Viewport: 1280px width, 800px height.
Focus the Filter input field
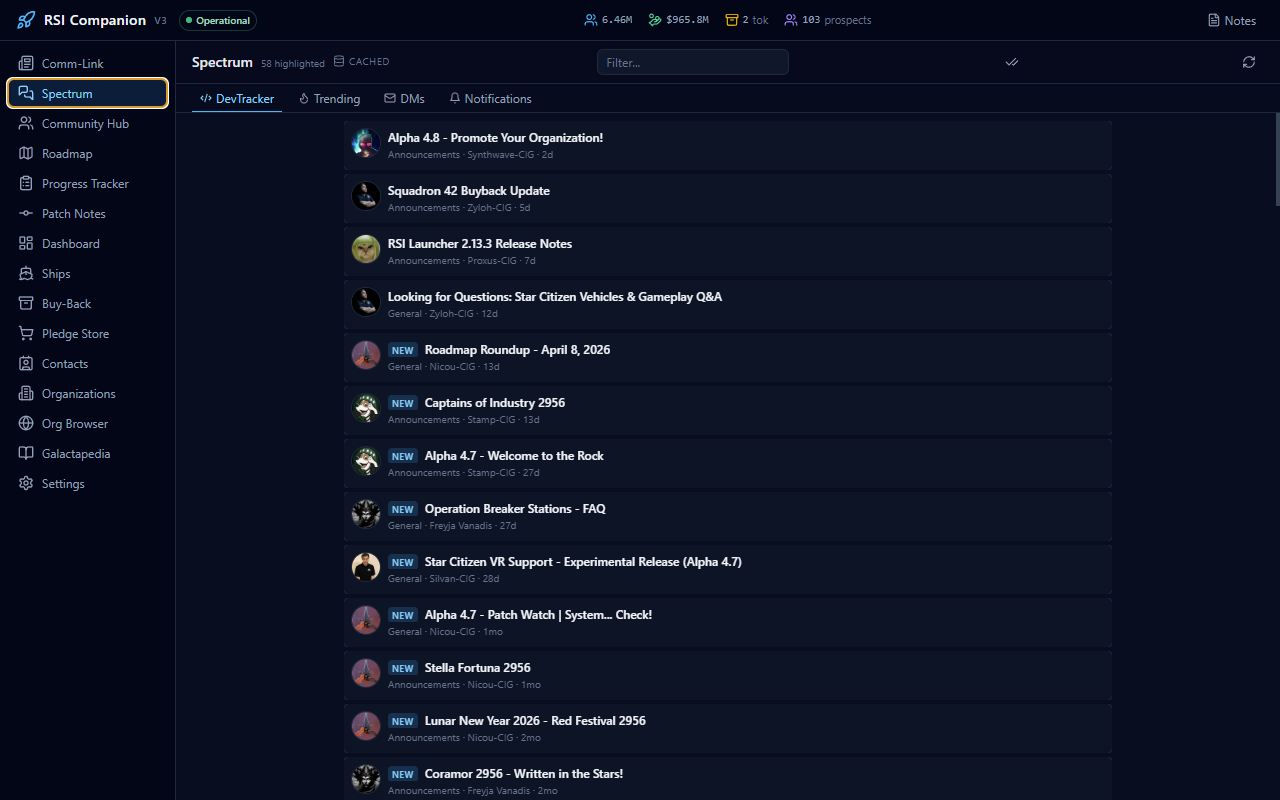tap(693, 62)
